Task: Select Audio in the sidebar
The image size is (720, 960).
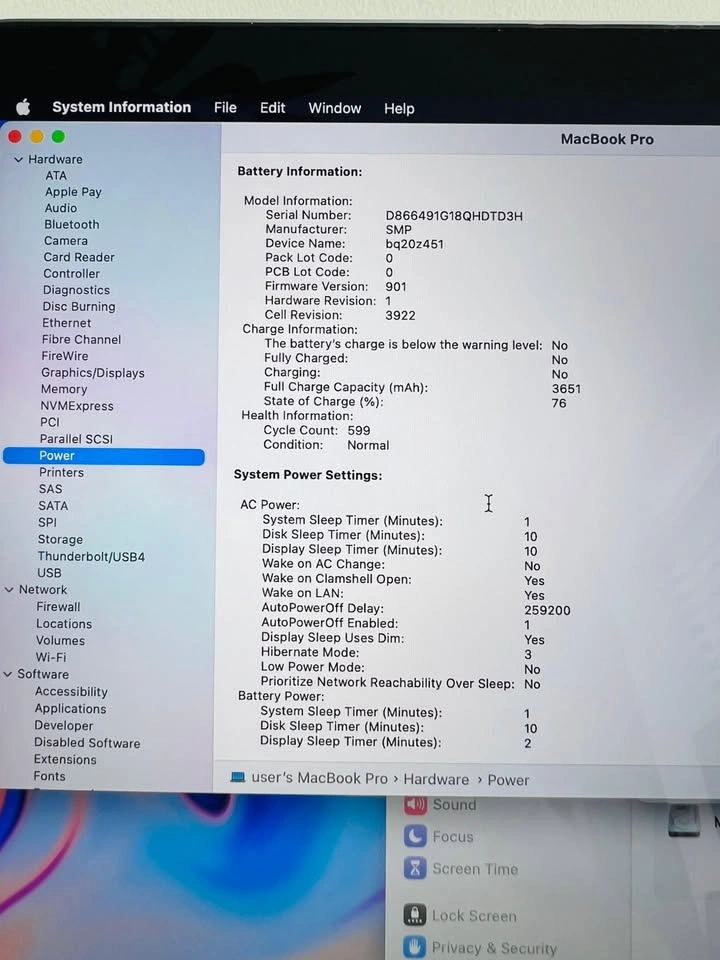Action: click(x=61, y=208)
